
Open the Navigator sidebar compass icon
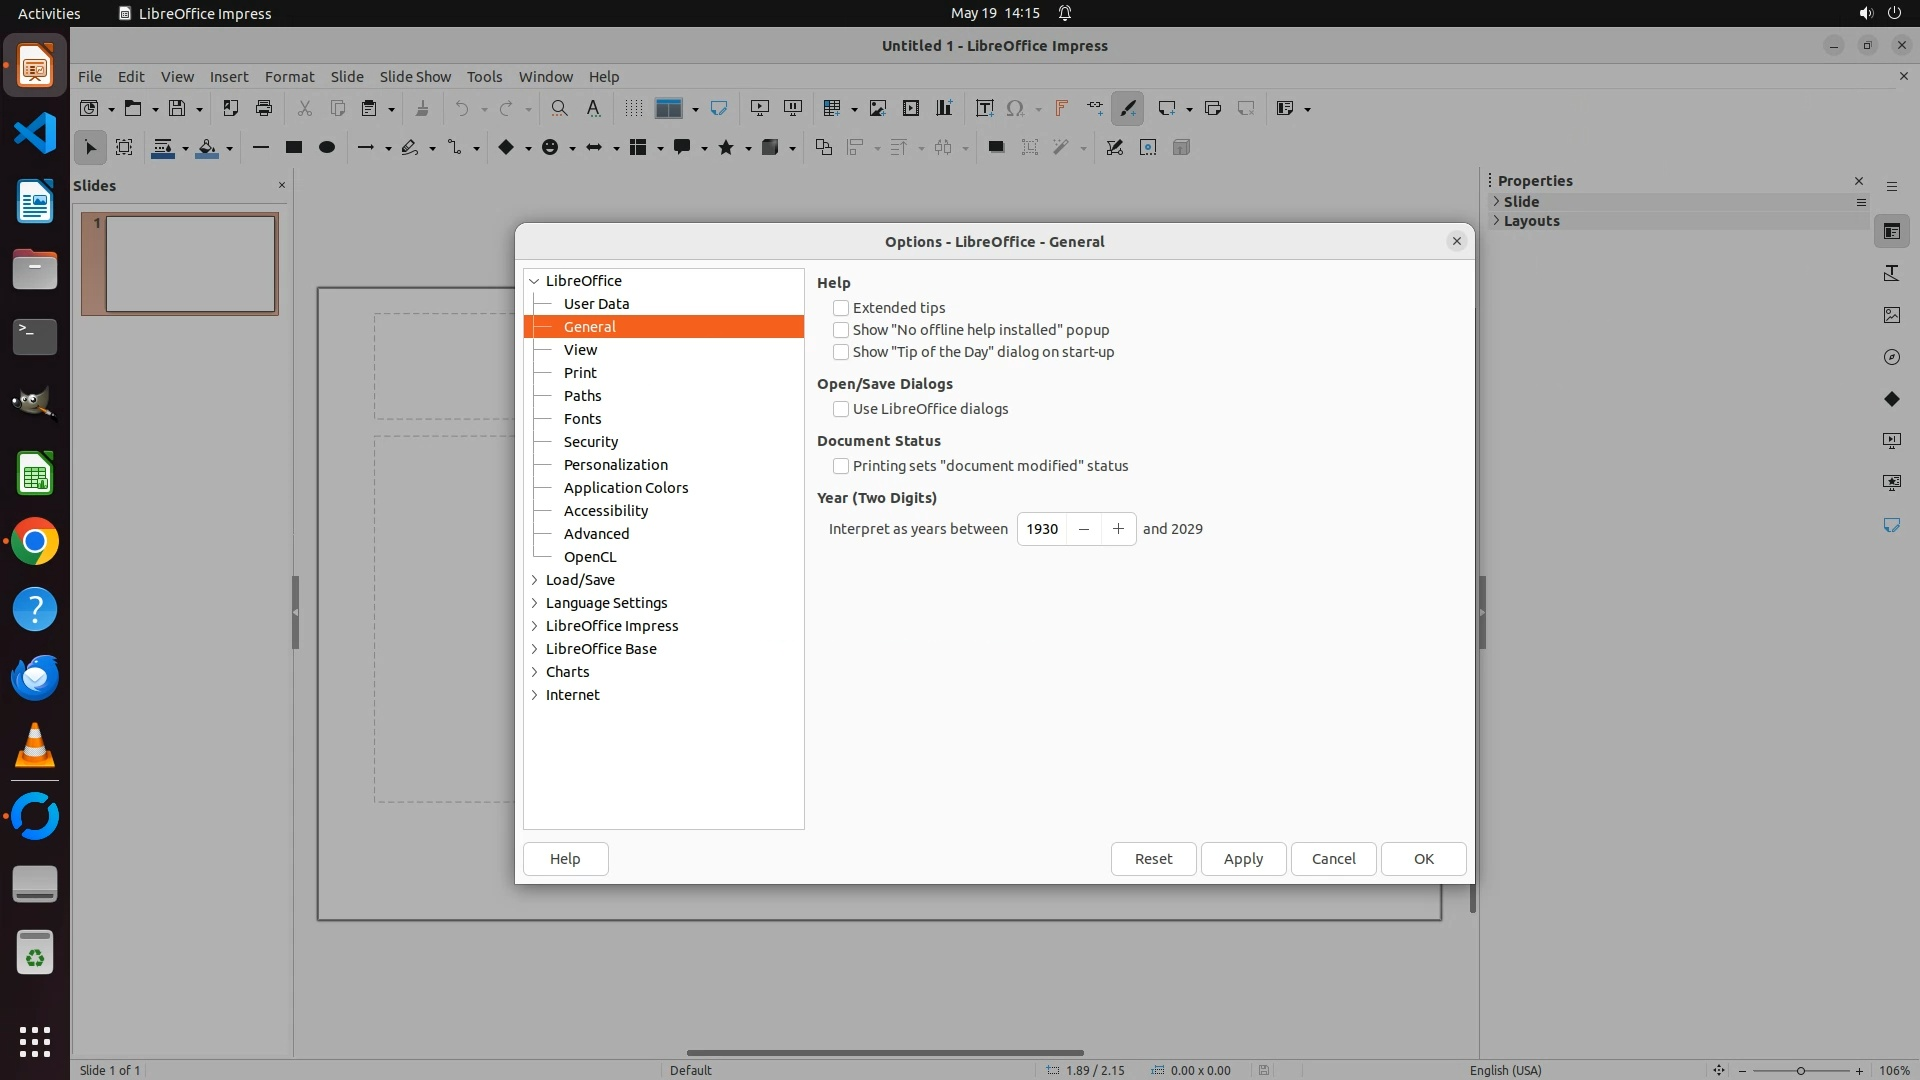[1891, 357]
